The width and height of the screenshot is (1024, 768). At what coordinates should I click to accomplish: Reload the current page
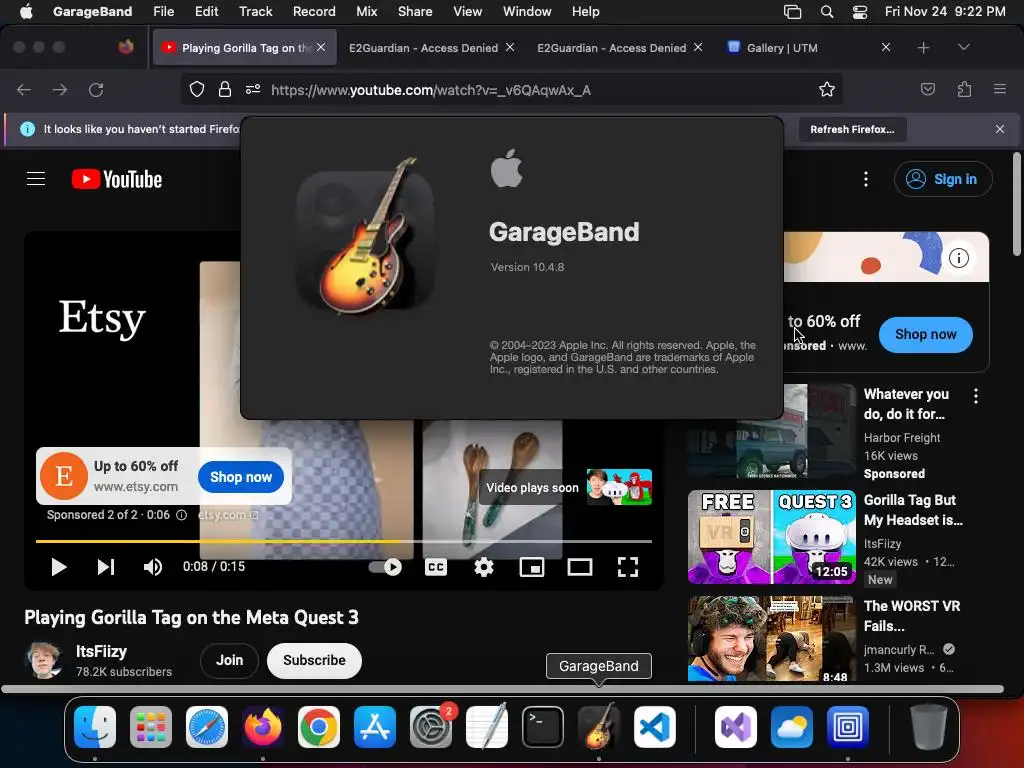coord(96,89)
